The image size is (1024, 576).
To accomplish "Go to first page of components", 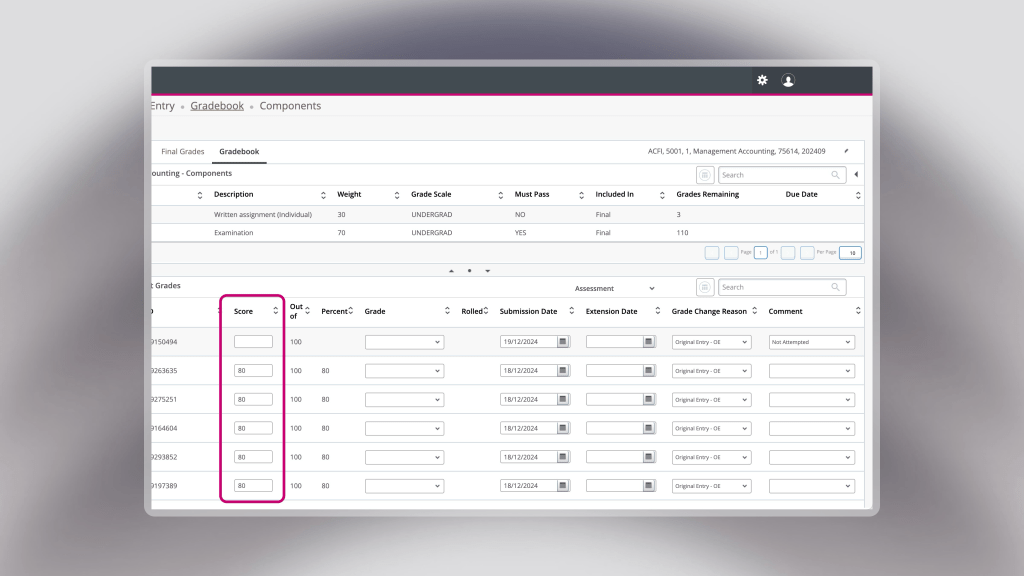I will coord(712,253).
